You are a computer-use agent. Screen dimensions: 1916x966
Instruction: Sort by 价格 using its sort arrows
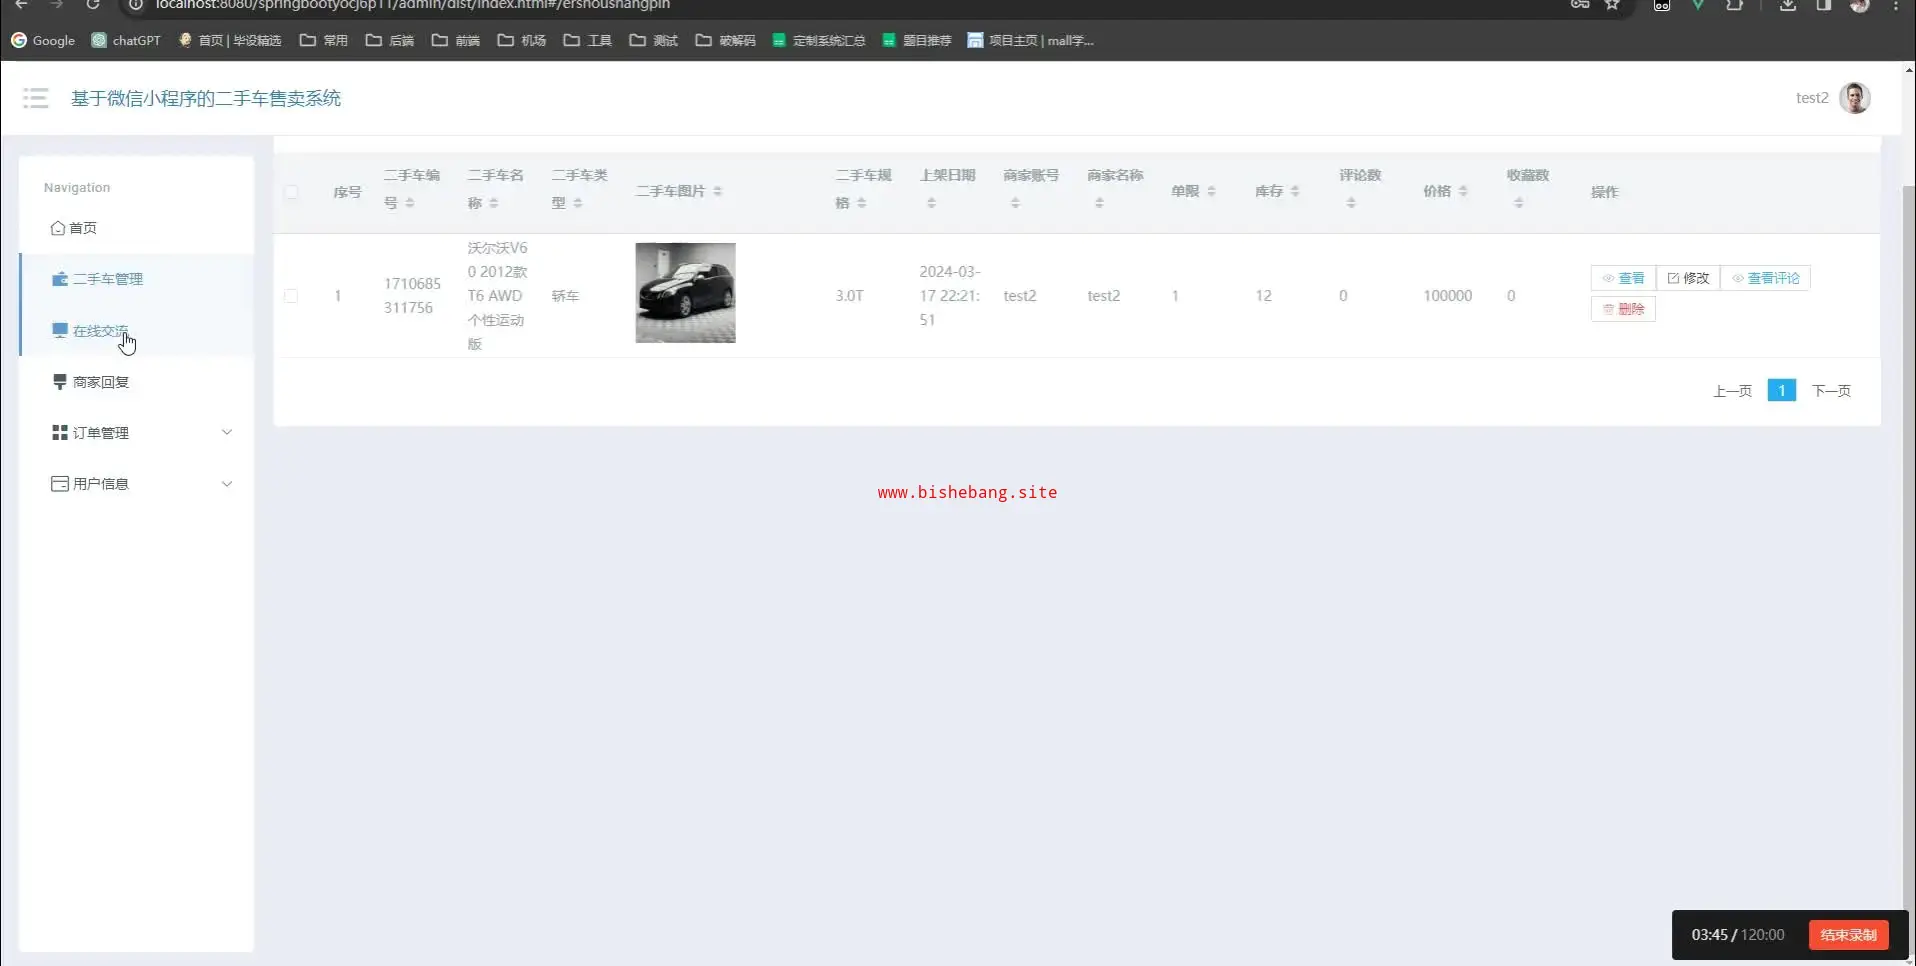pyautogui.click(x=1463, y=191)
